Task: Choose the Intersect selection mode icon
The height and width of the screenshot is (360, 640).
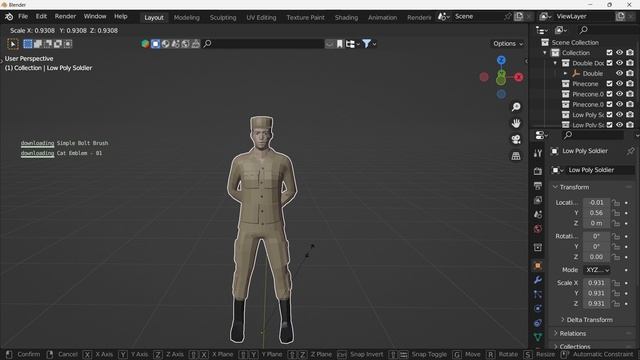Action: tap(68, 44)
